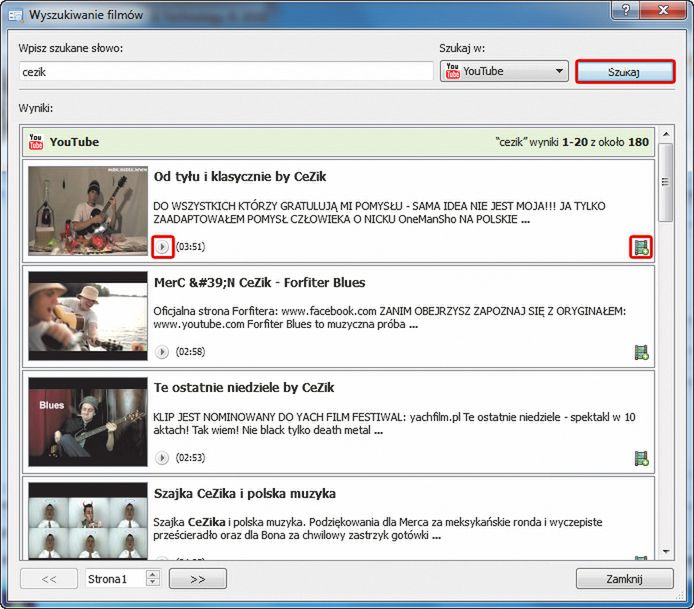
Task: Click description starting "Szajka CeZika i polska muzyka. Podziękowania"
Action: pos(378,528)
